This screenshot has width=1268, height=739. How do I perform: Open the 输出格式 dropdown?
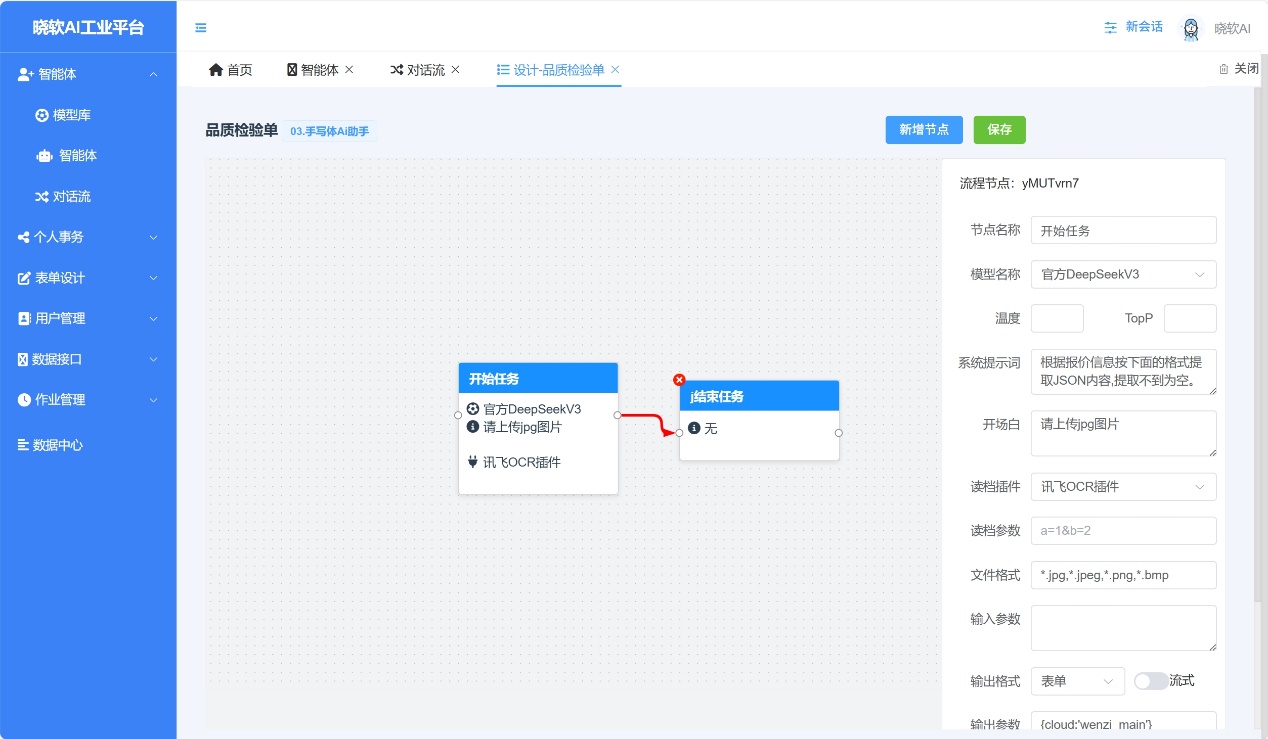pos(1077,681)
